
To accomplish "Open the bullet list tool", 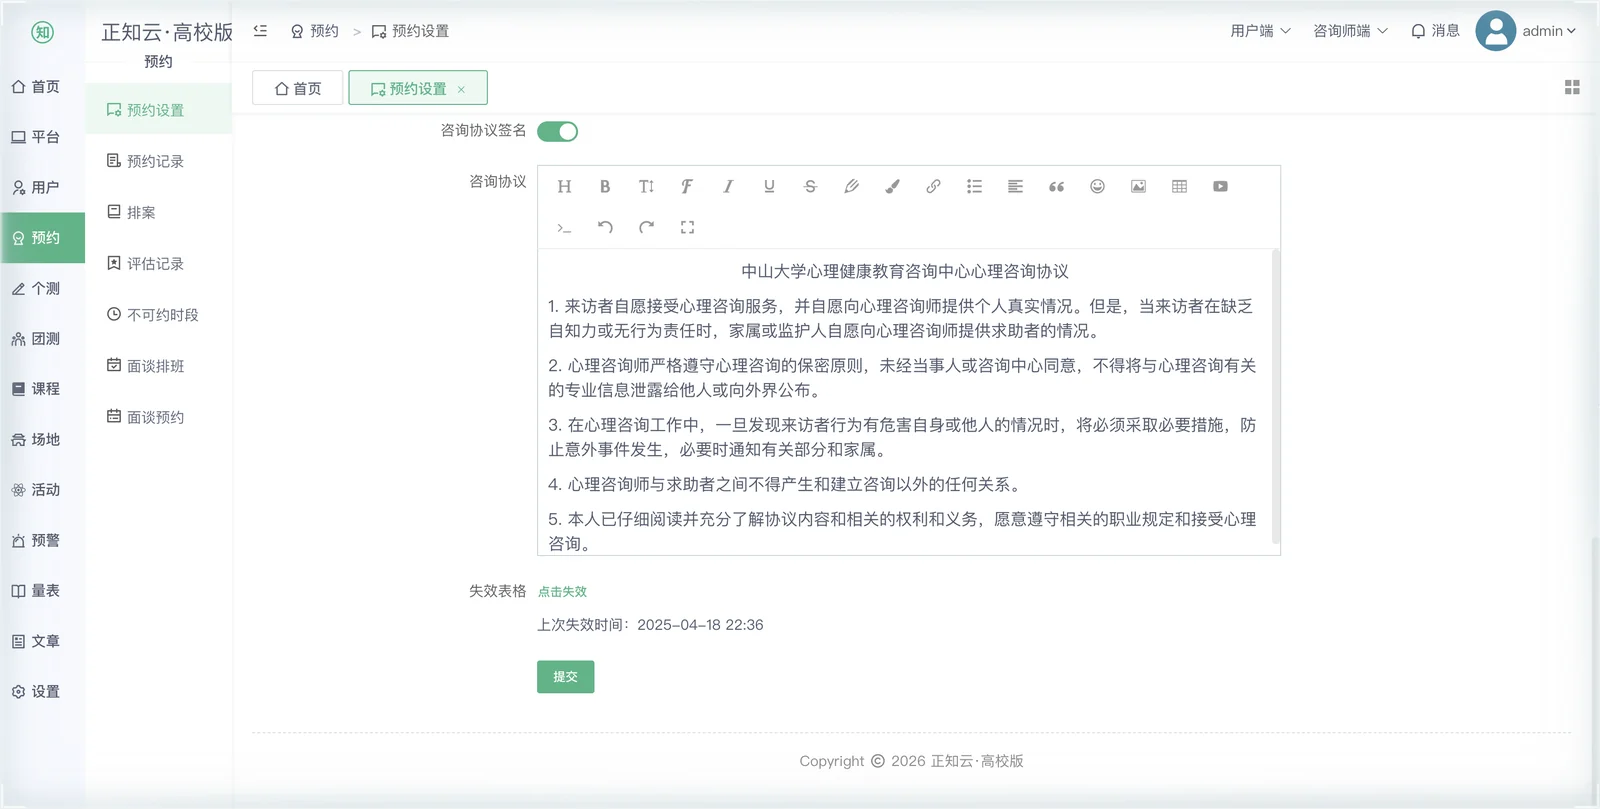I will (974, 187).
